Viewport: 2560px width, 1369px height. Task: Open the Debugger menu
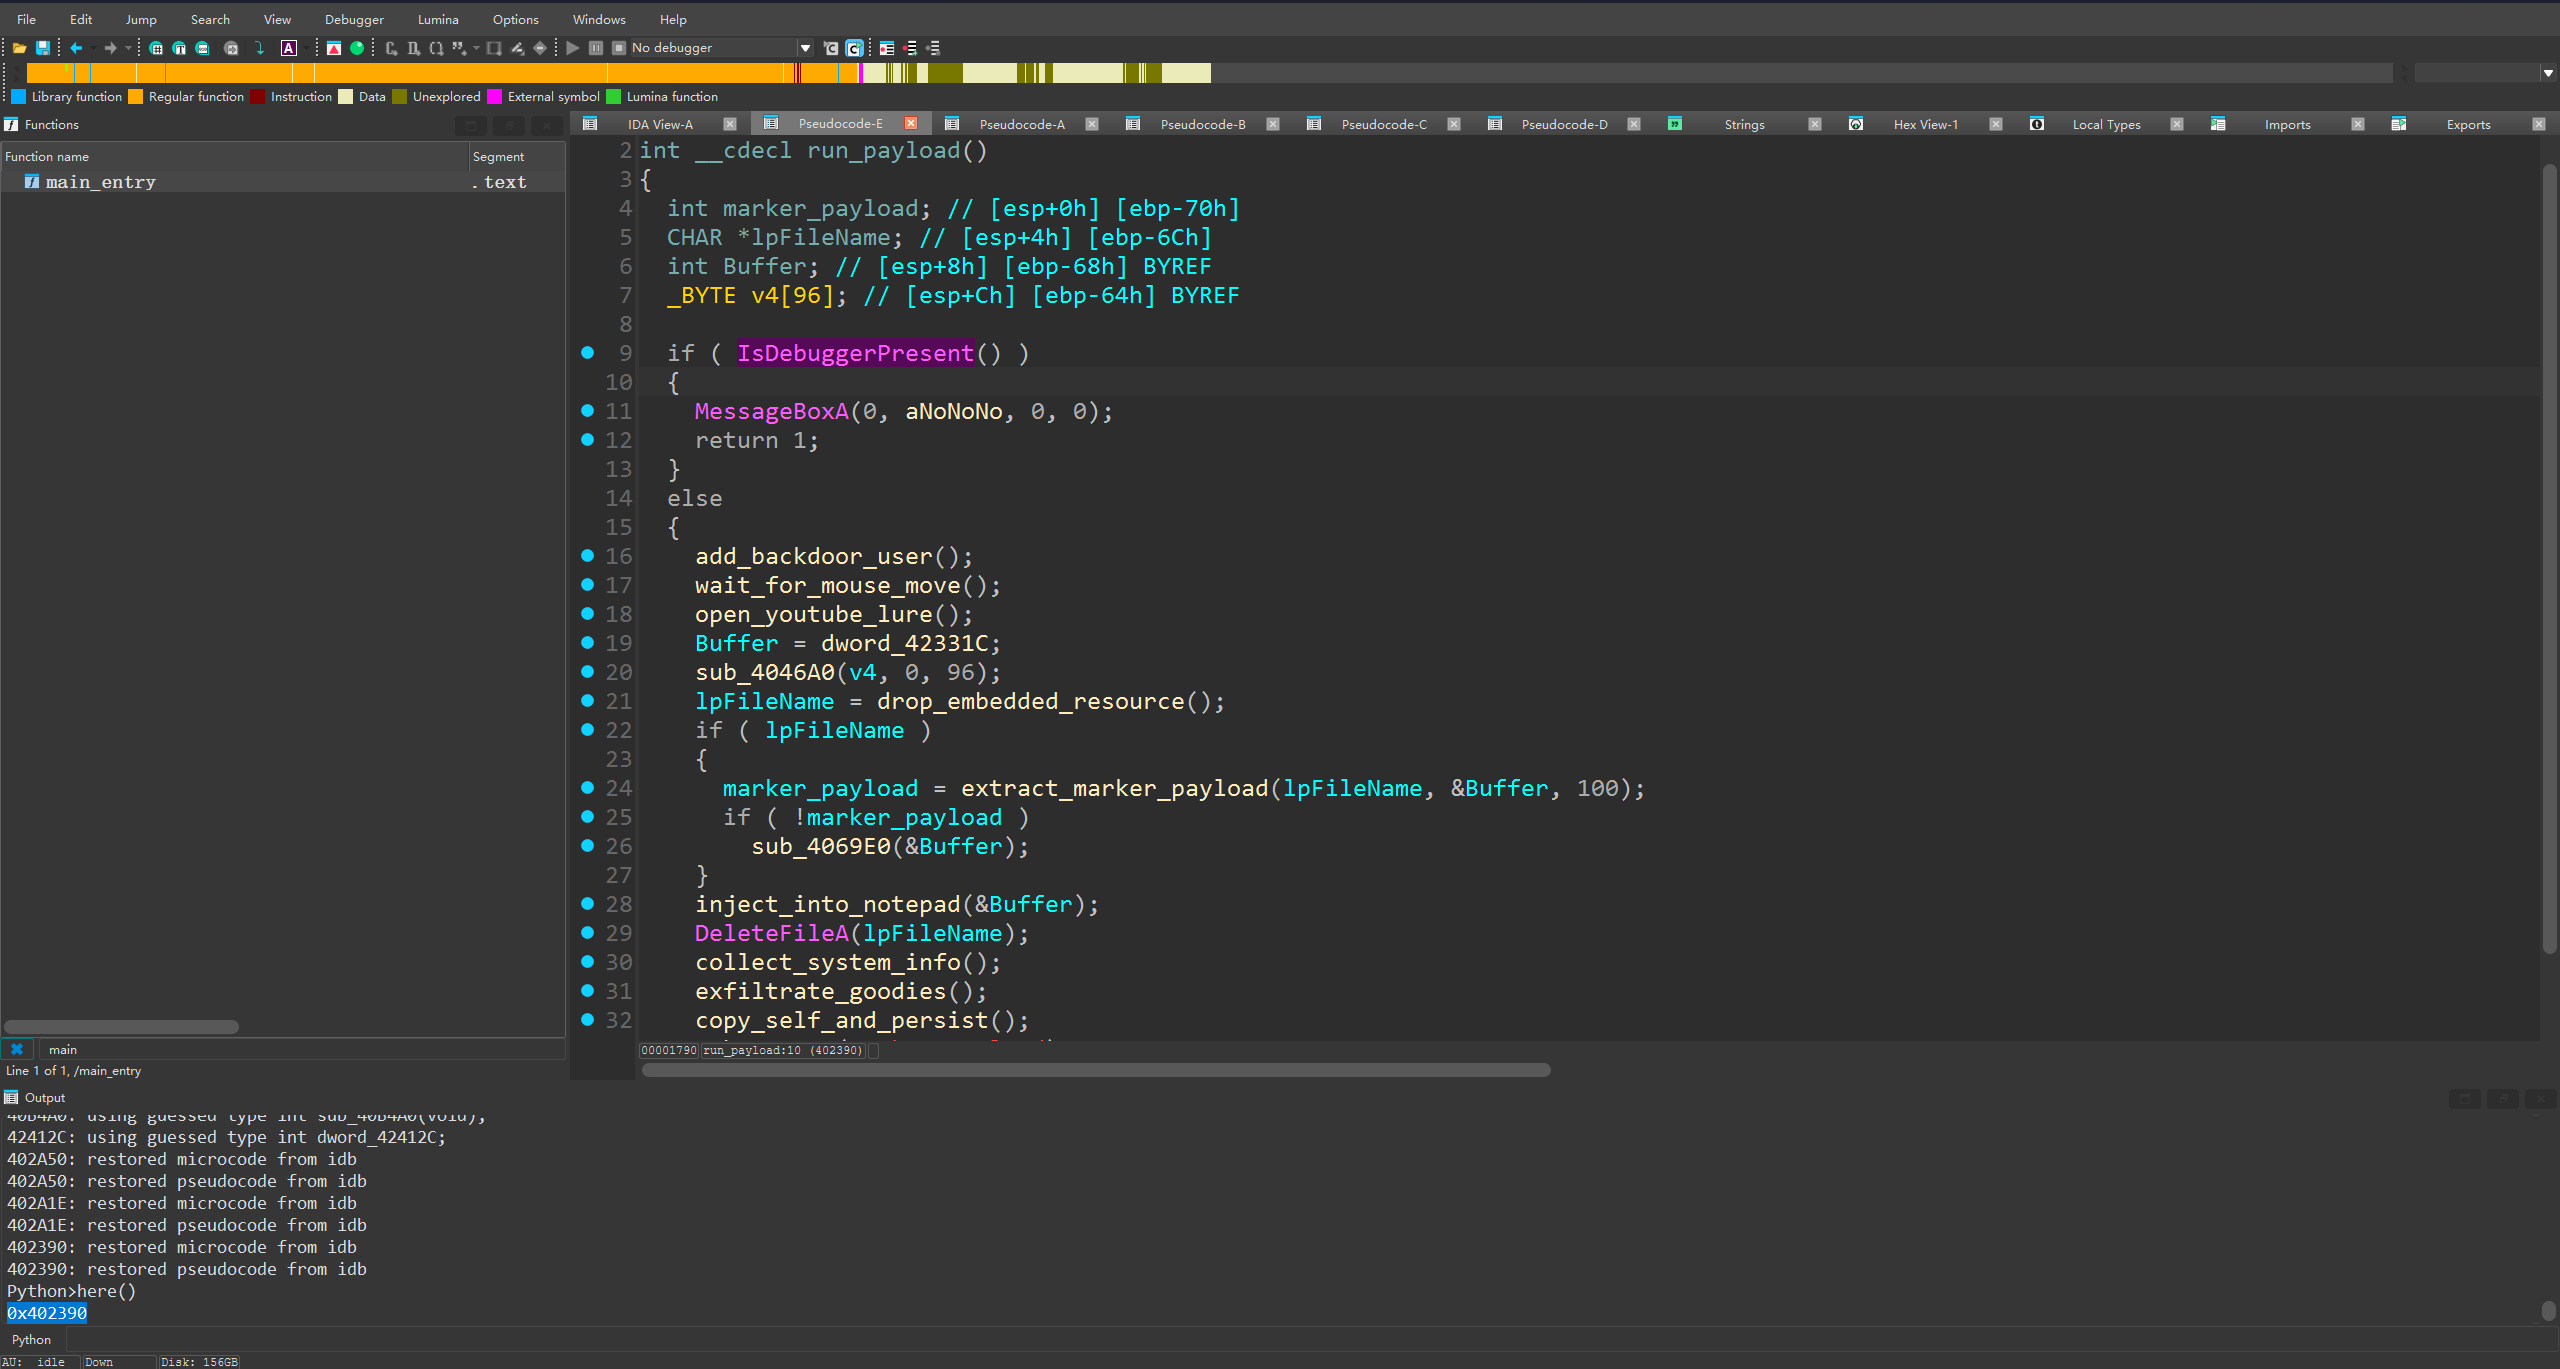click(354, 19)
